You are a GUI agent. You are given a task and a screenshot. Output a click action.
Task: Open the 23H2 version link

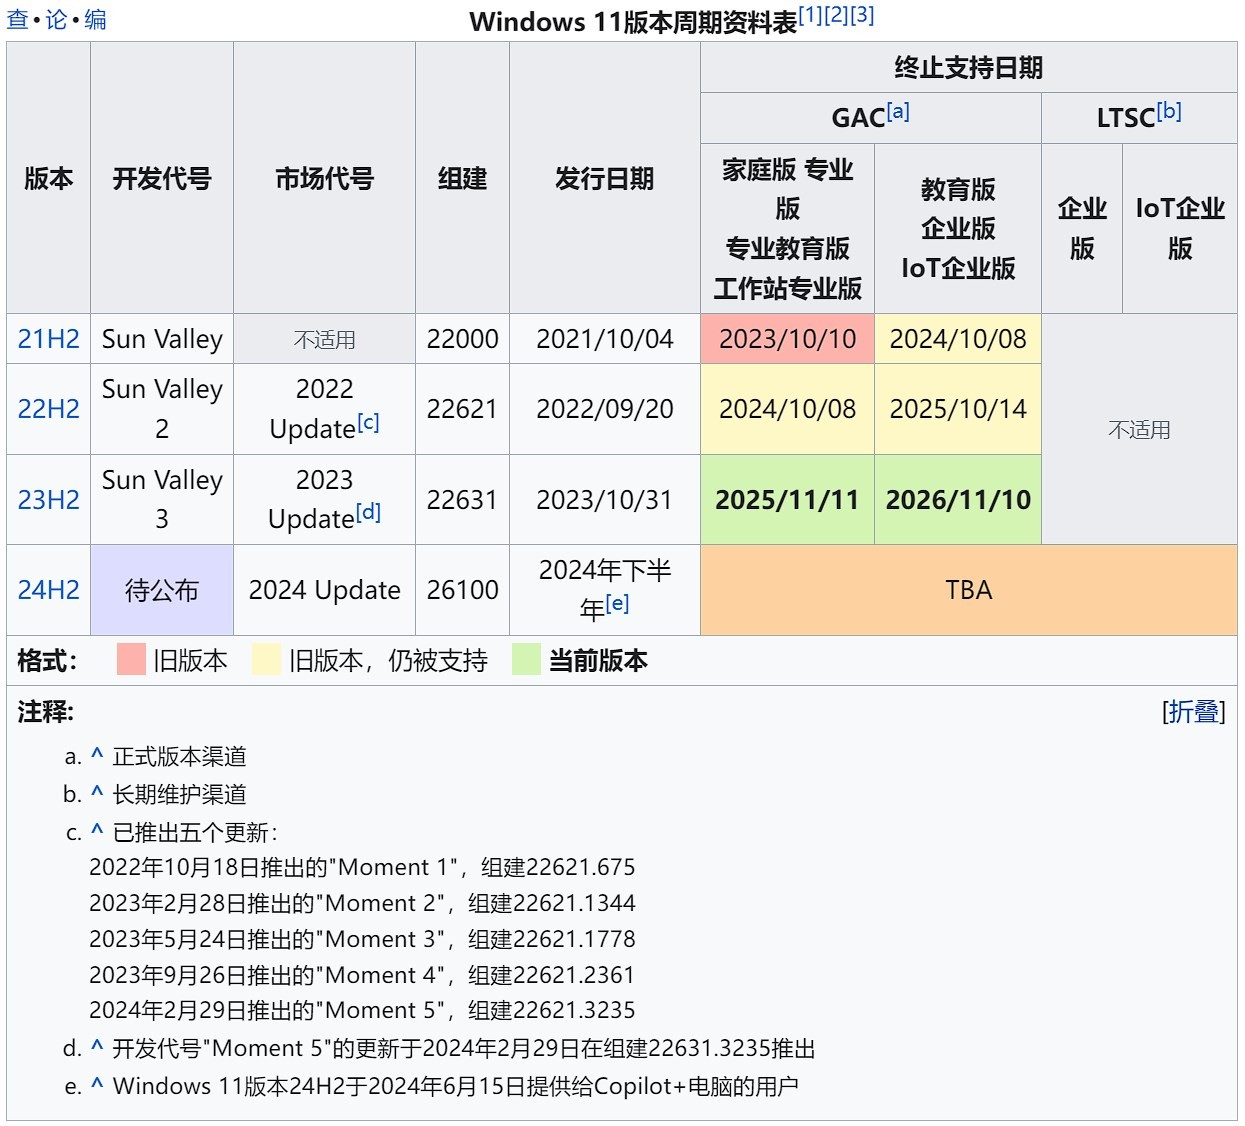pyautogui.click(x=48, y=500)
